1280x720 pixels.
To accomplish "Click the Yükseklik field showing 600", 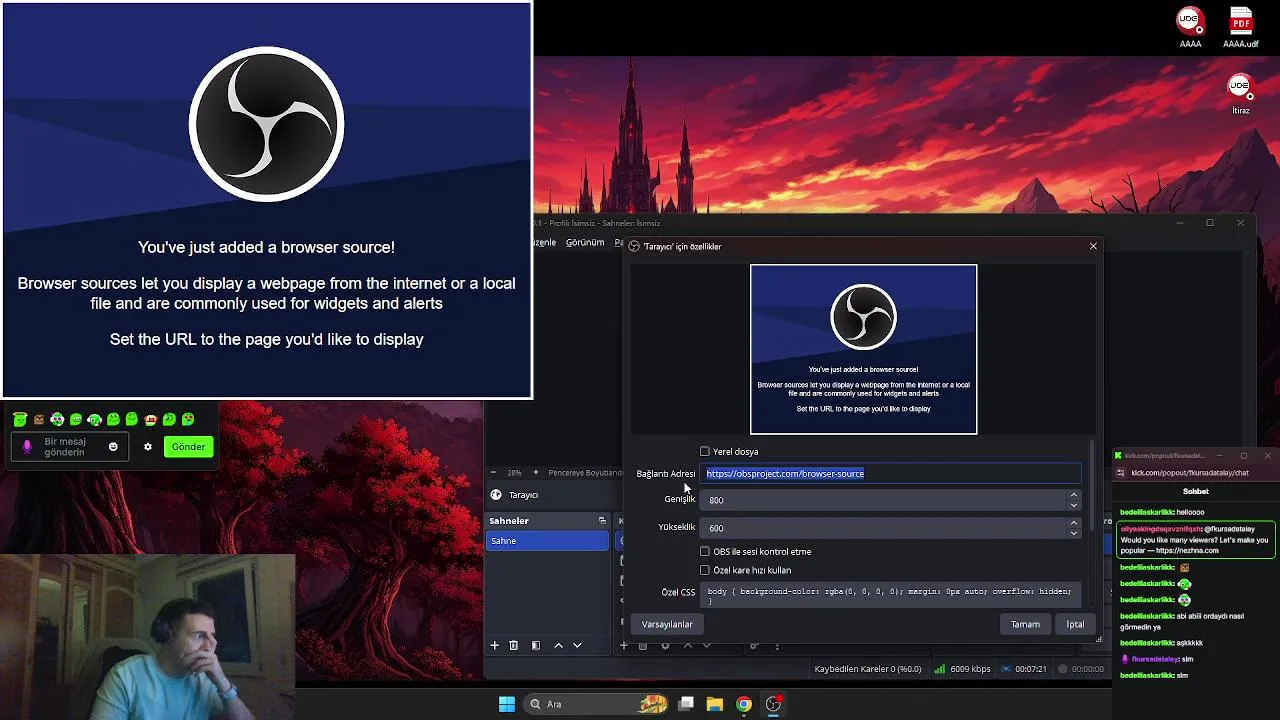I will click(885, 528).
